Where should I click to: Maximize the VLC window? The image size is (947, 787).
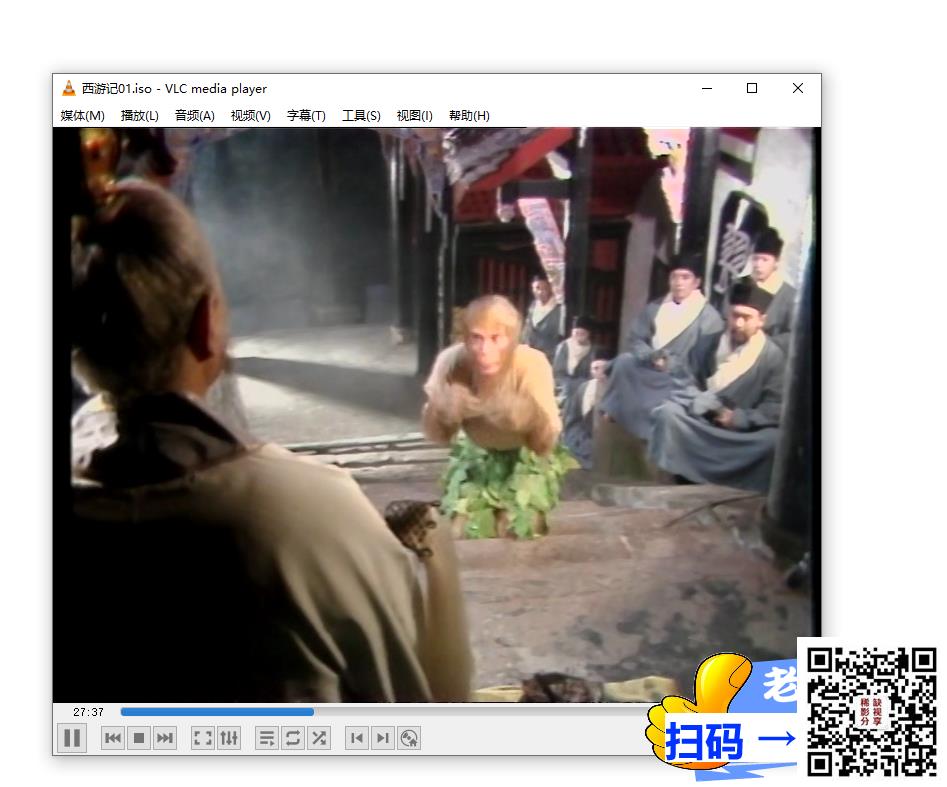[x=752, y=88]
